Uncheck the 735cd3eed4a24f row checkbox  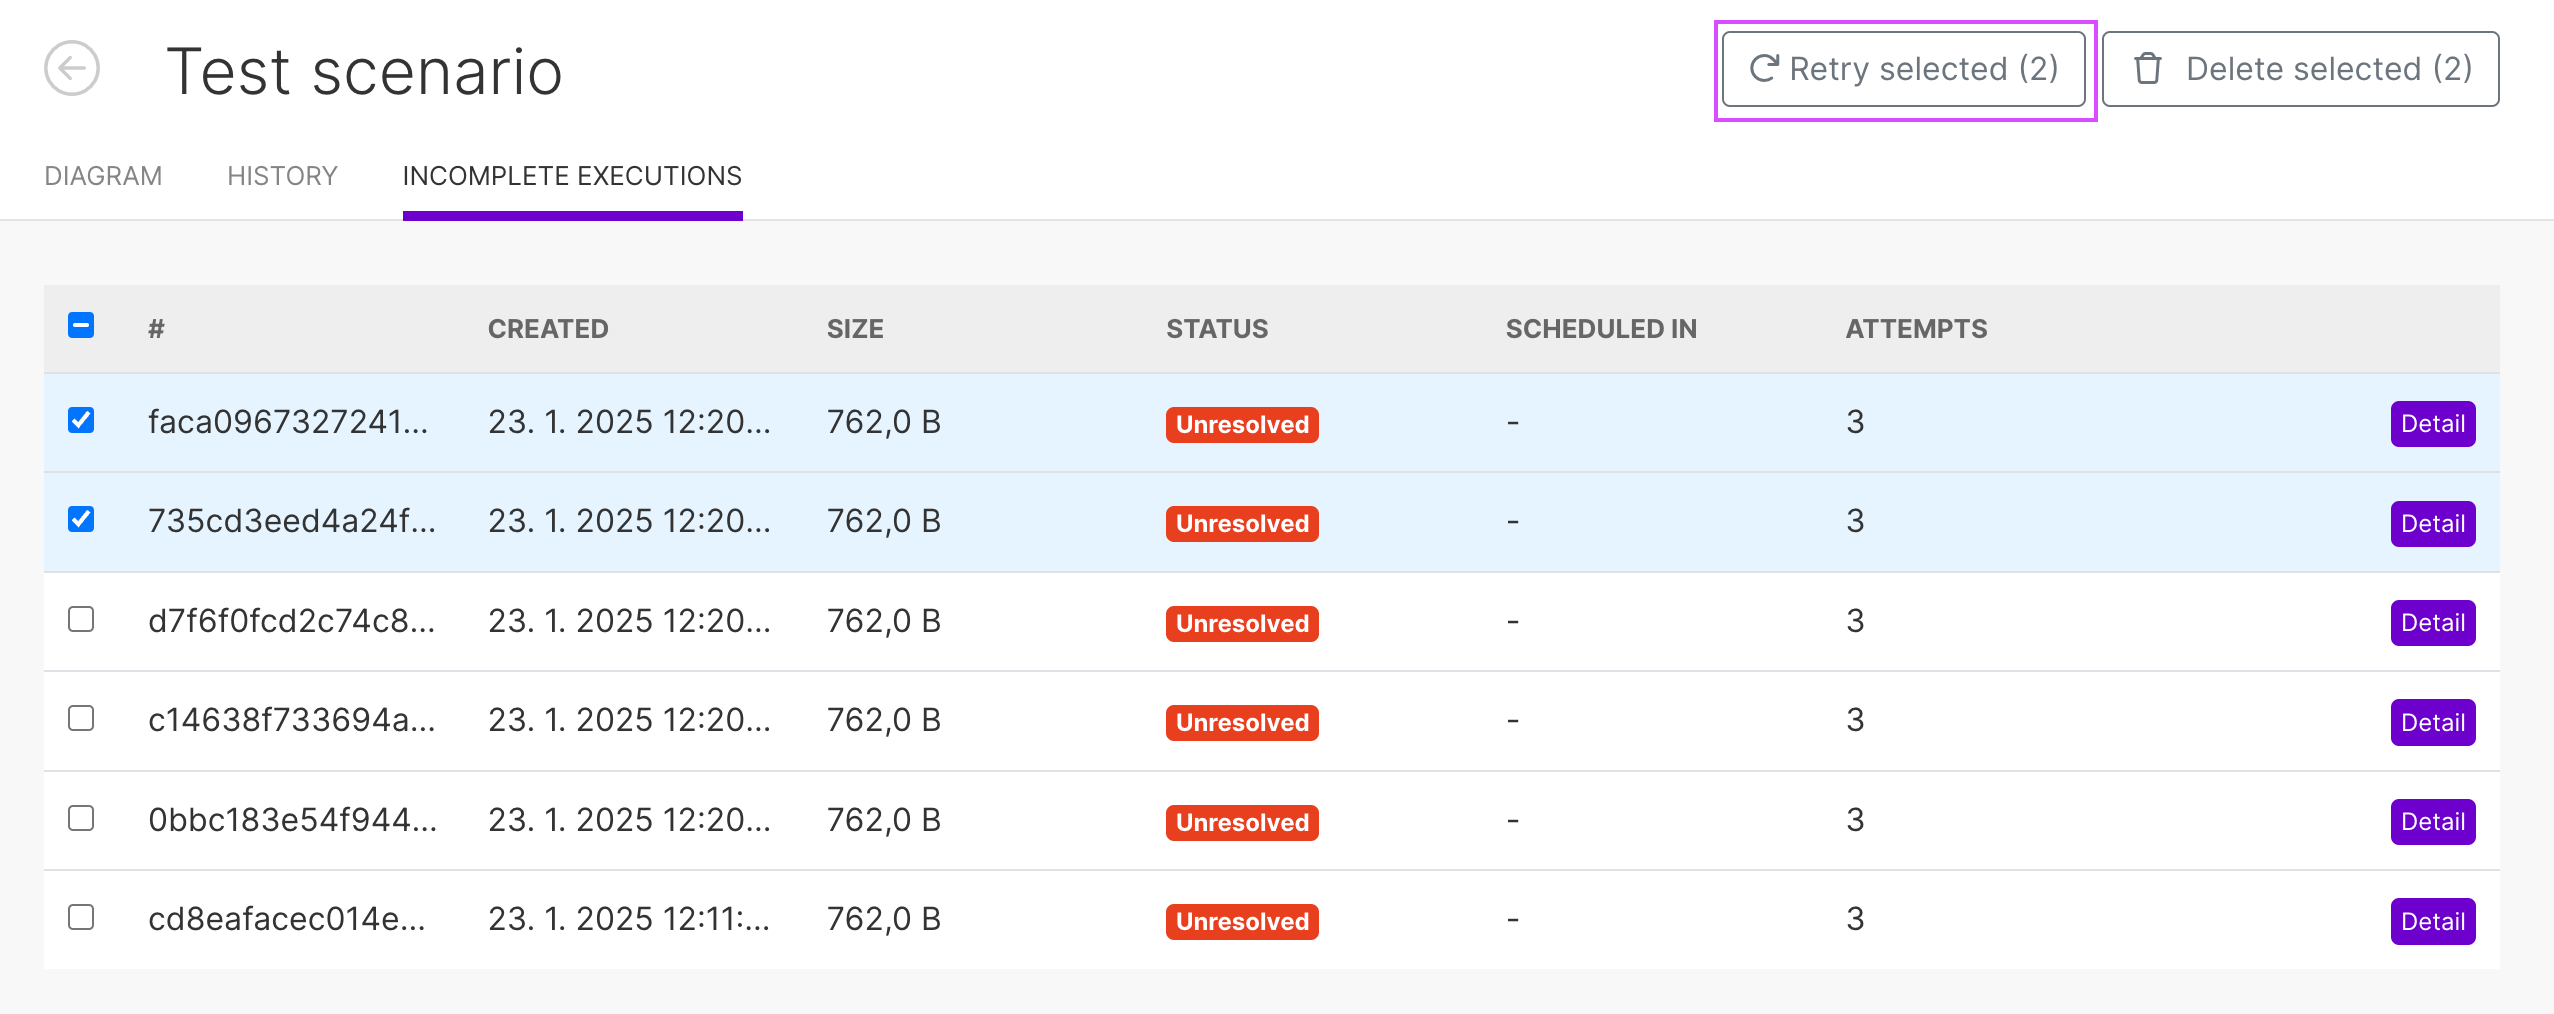coord(81,519)
